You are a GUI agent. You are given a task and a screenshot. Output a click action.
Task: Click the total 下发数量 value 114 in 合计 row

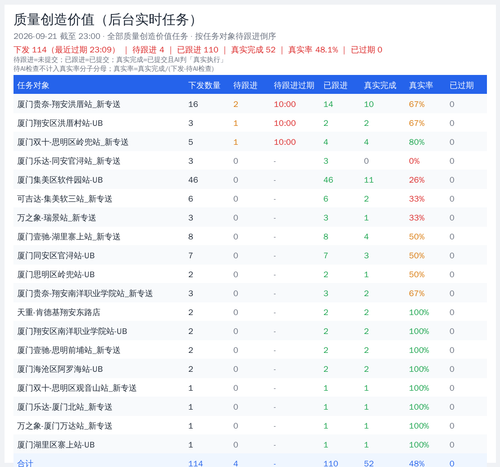(x=195, y=464)
